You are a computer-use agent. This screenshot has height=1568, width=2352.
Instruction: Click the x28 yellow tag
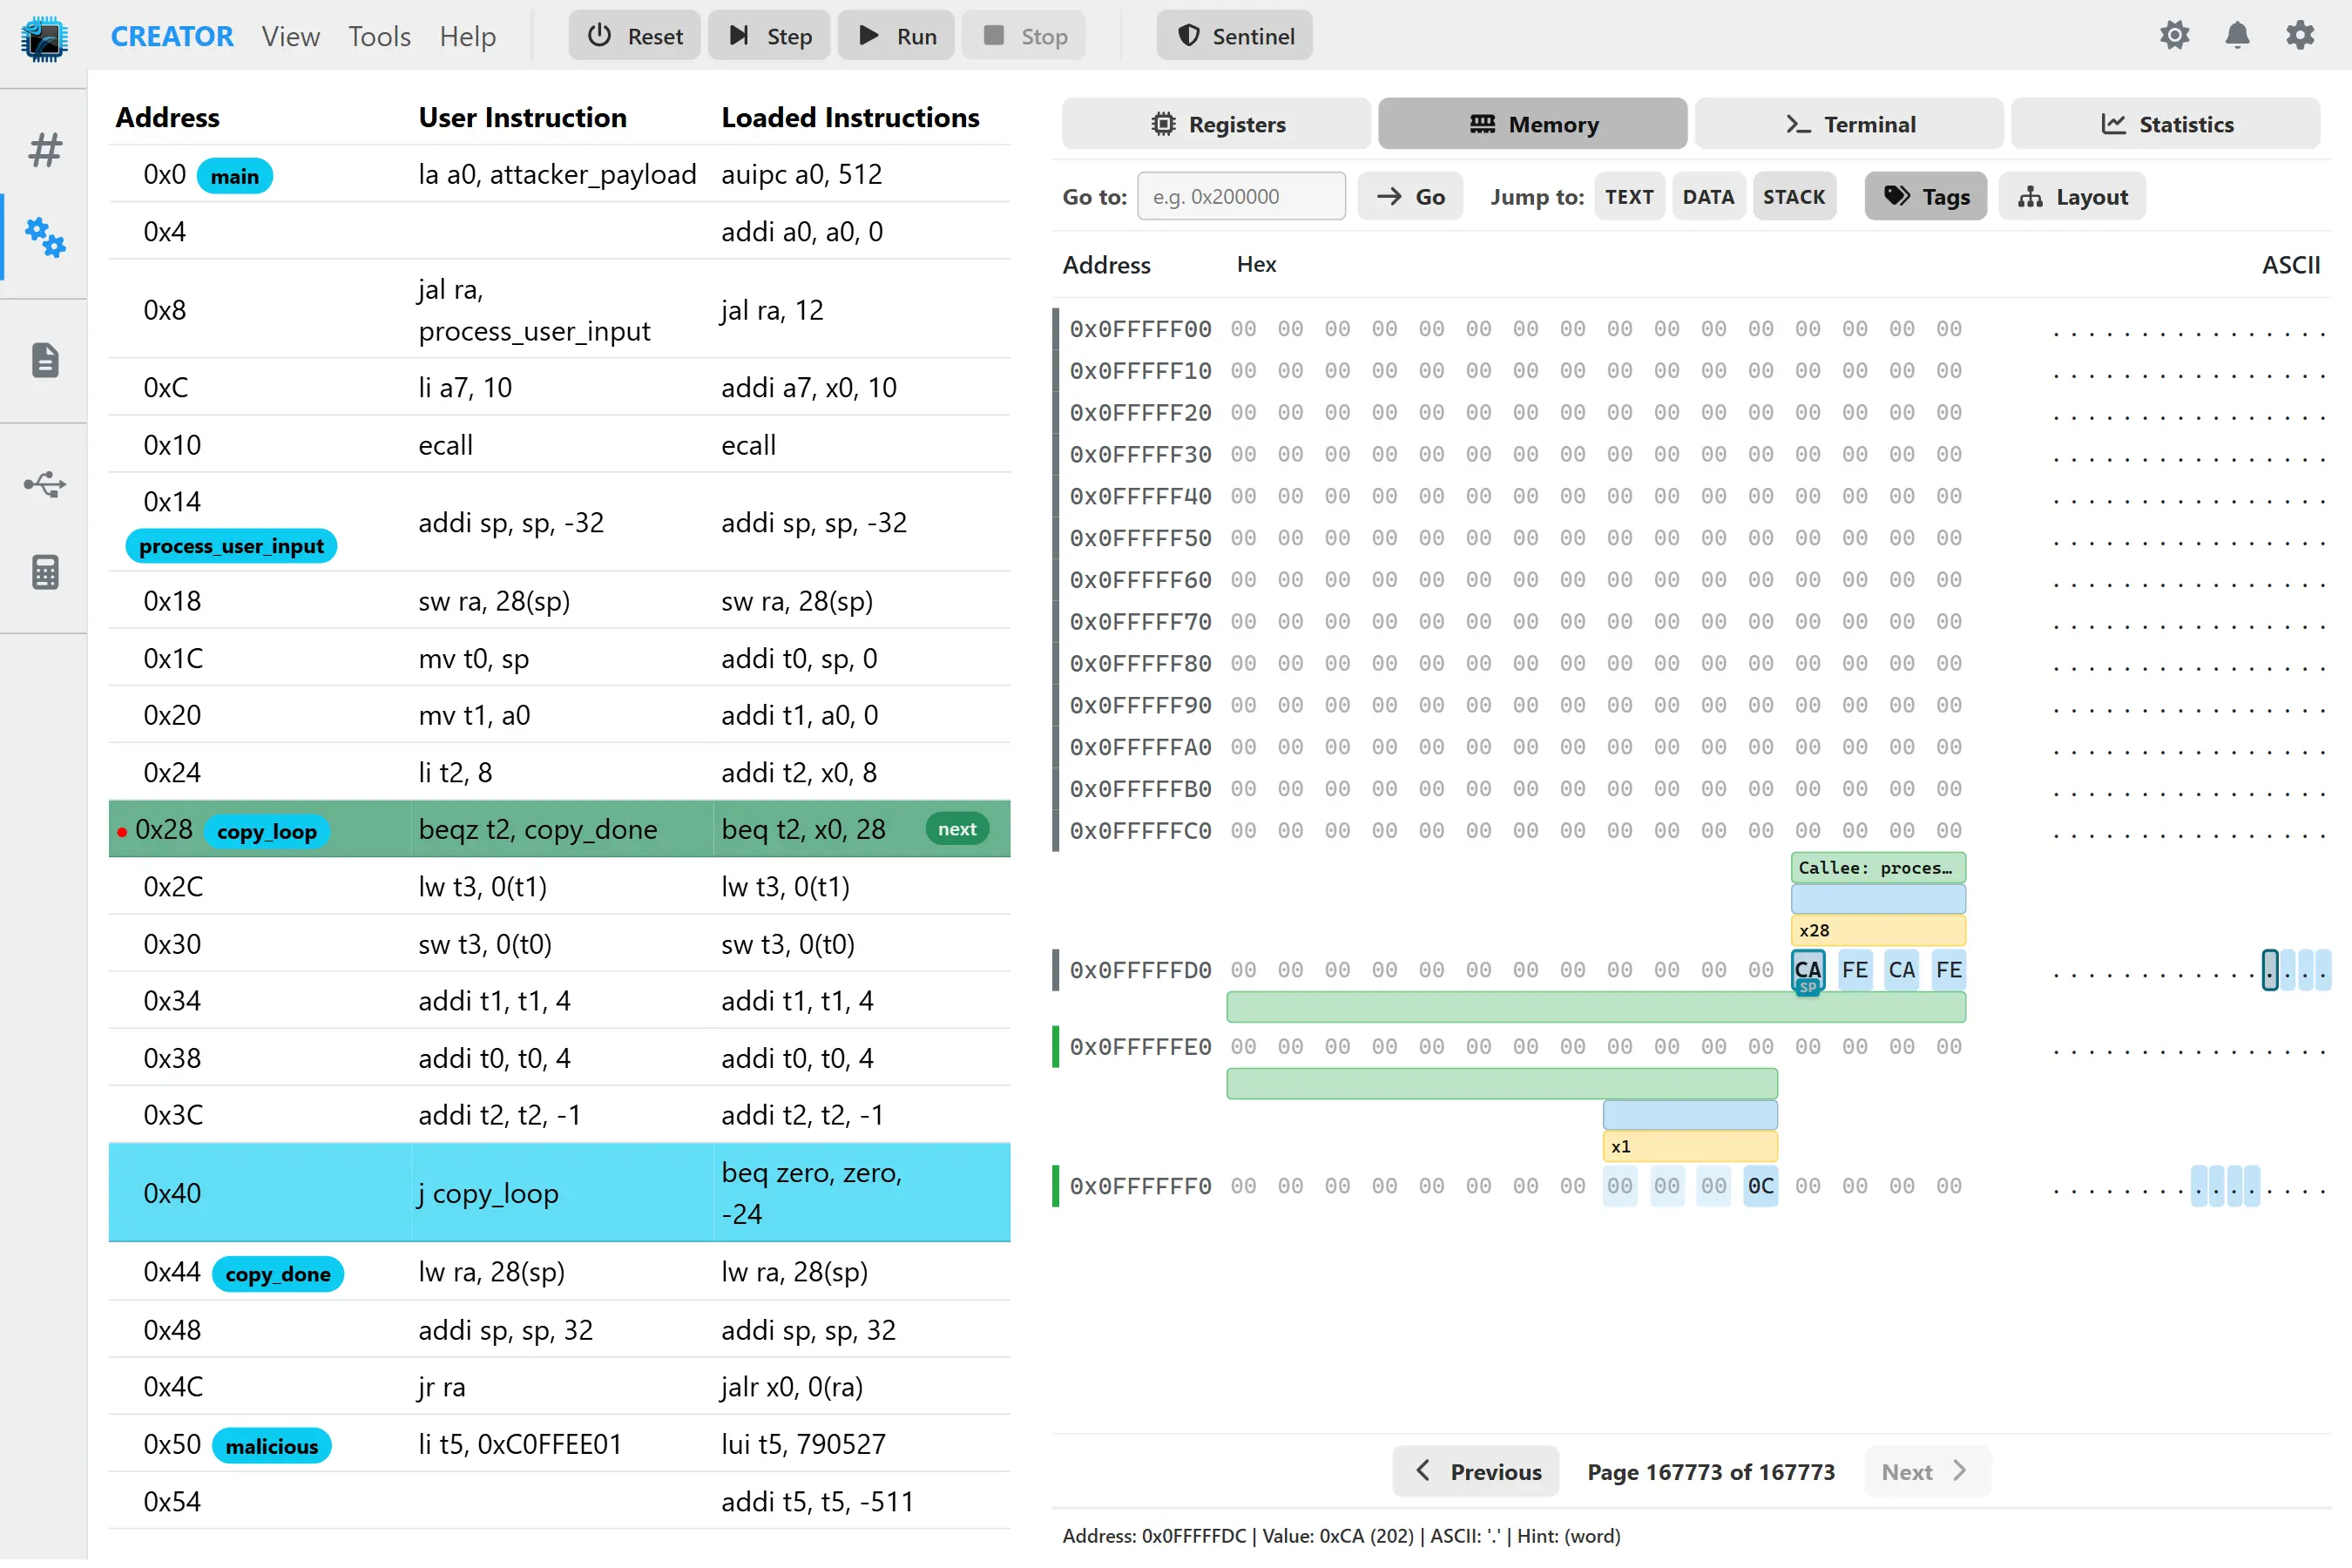coord(1878,930)
